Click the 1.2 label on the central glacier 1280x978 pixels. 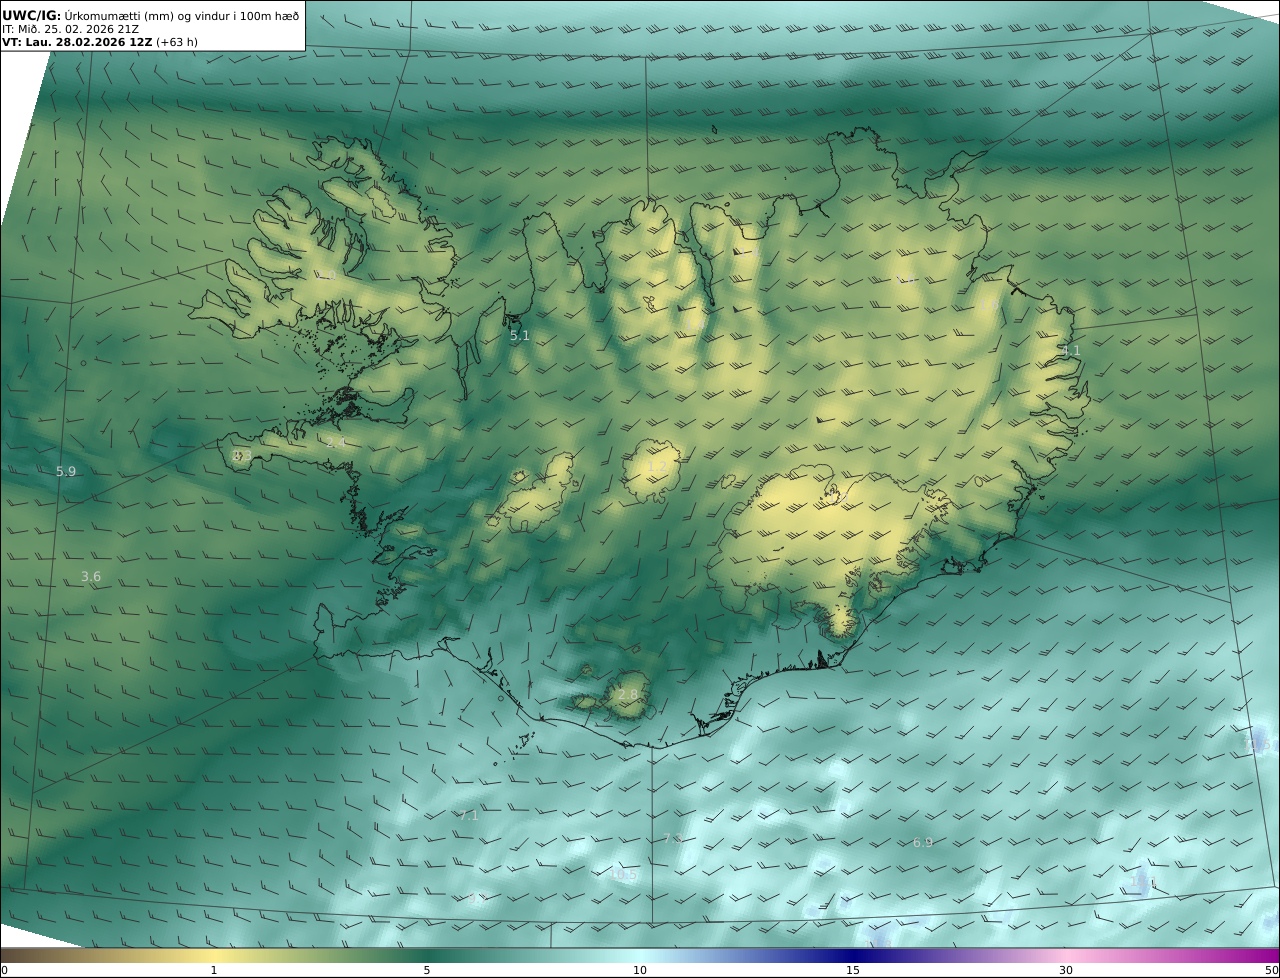657,467
